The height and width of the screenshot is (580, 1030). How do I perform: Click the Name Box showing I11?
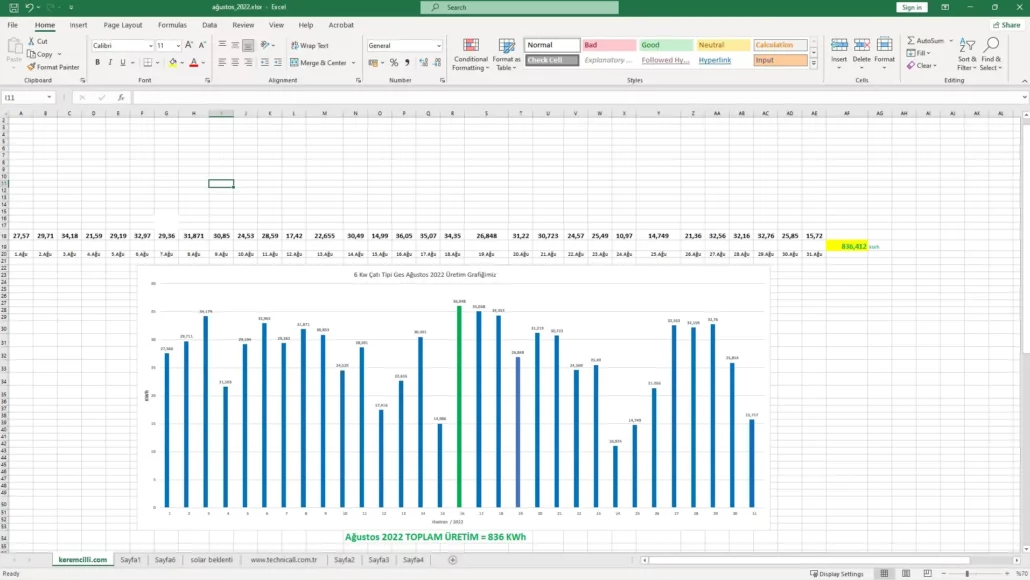click(26, 97)
